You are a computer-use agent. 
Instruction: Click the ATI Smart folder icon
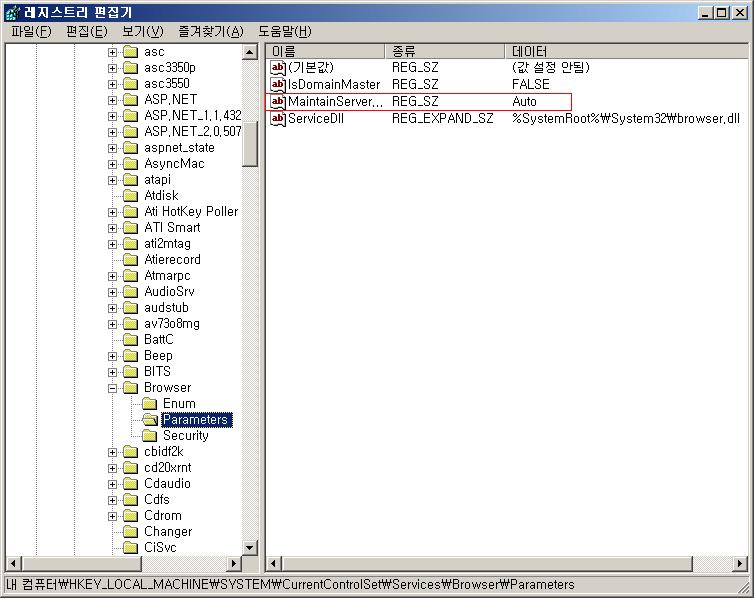[130, 228]
